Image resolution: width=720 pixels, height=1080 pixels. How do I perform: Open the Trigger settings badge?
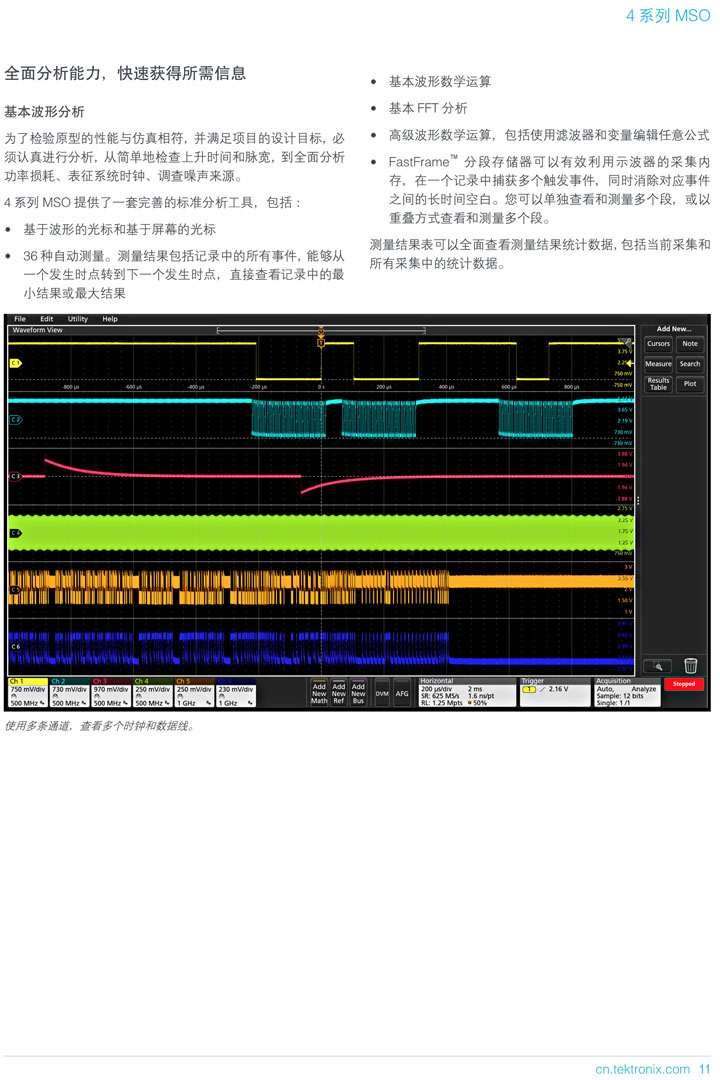555,692
